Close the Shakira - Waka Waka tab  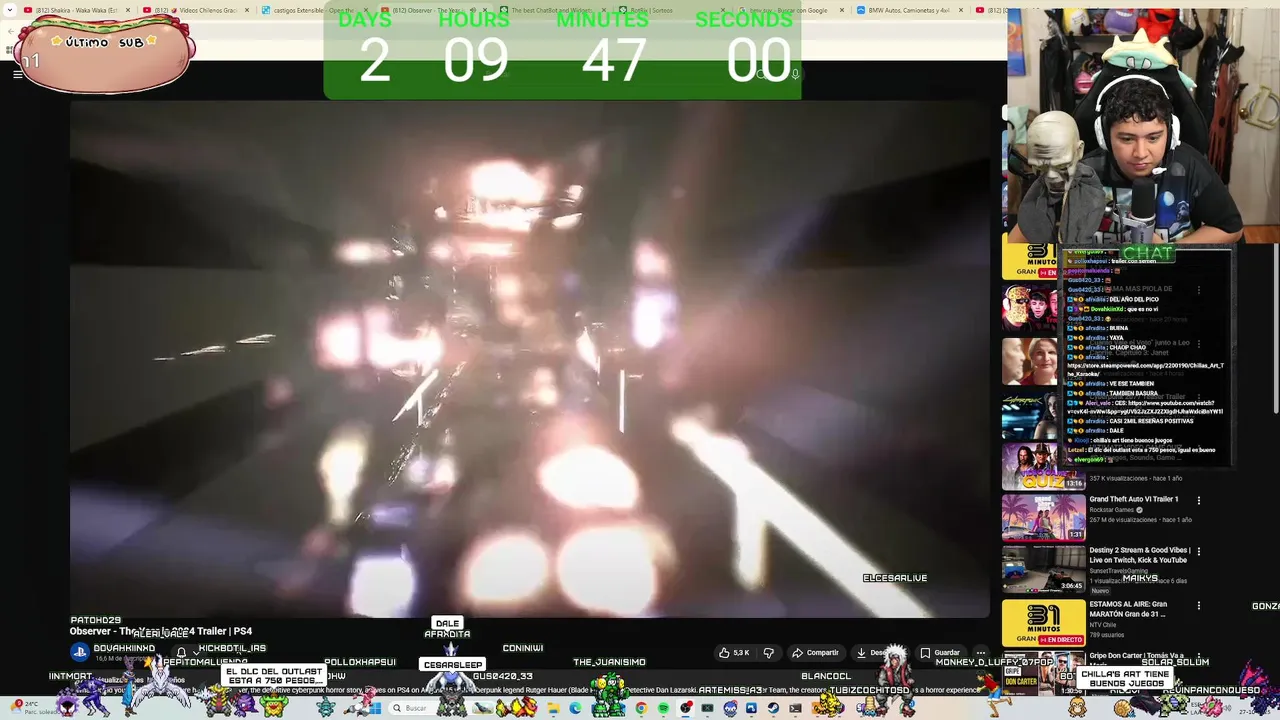(x=128, y=10)
